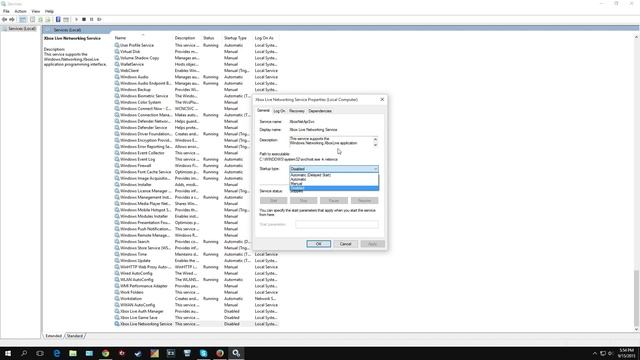Viewport: 640px width, 360px height.
Task: Open Task View on the taskbar
Action: click(40, 353)
